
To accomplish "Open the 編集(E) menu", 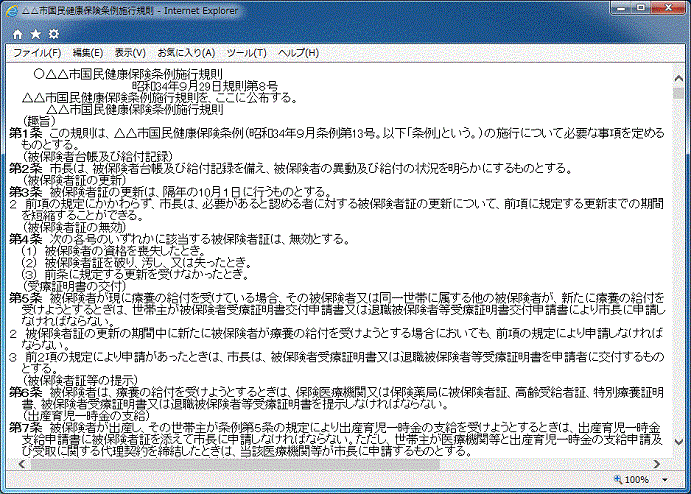I will 88,52.
